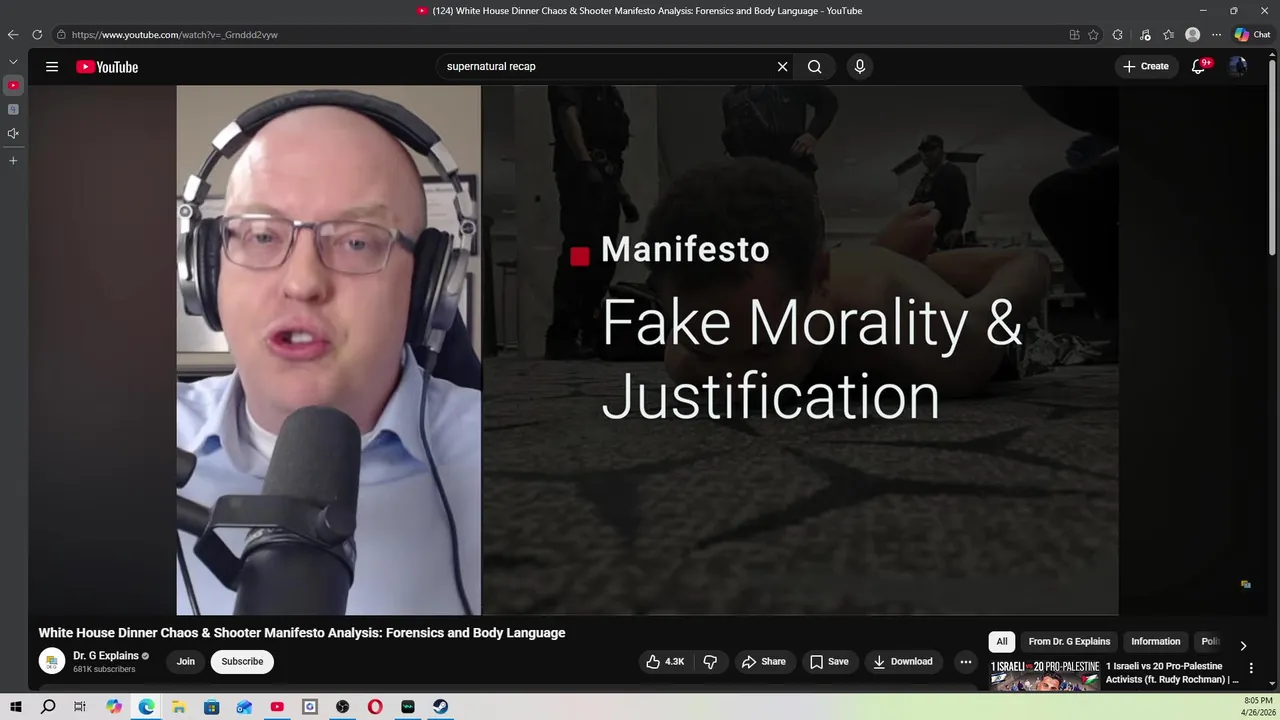Download the video
This screenshot has width=1280, height=720.
903,662
